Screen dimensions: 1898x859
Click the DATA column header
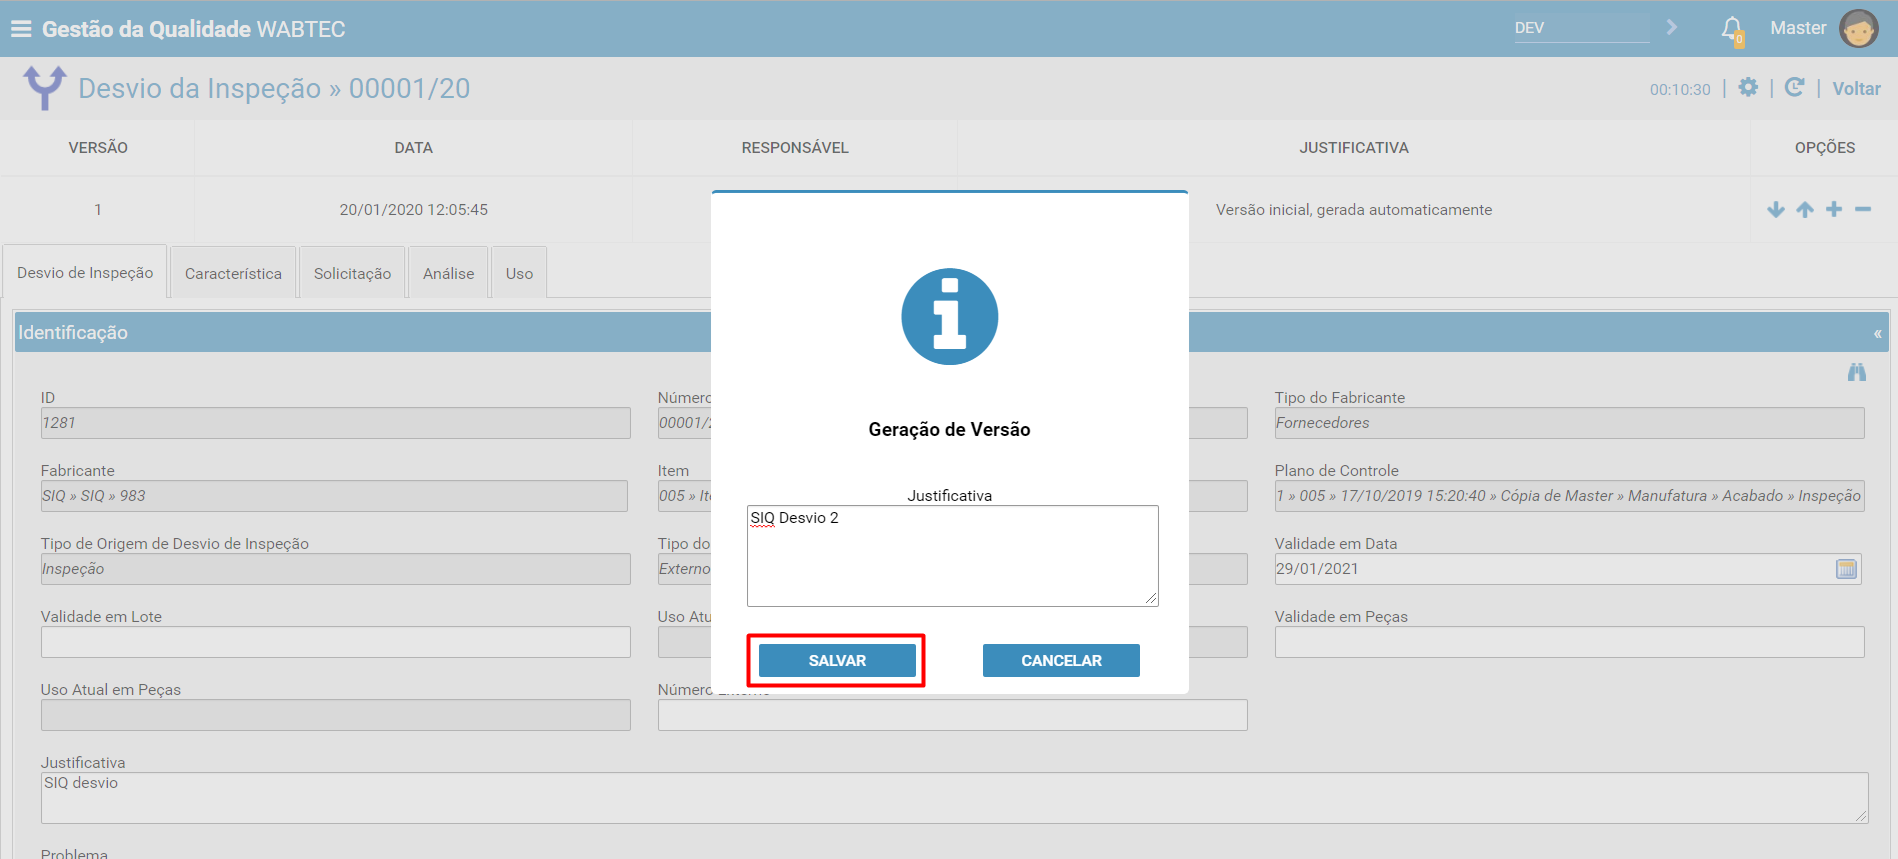[x=413, y=148]
